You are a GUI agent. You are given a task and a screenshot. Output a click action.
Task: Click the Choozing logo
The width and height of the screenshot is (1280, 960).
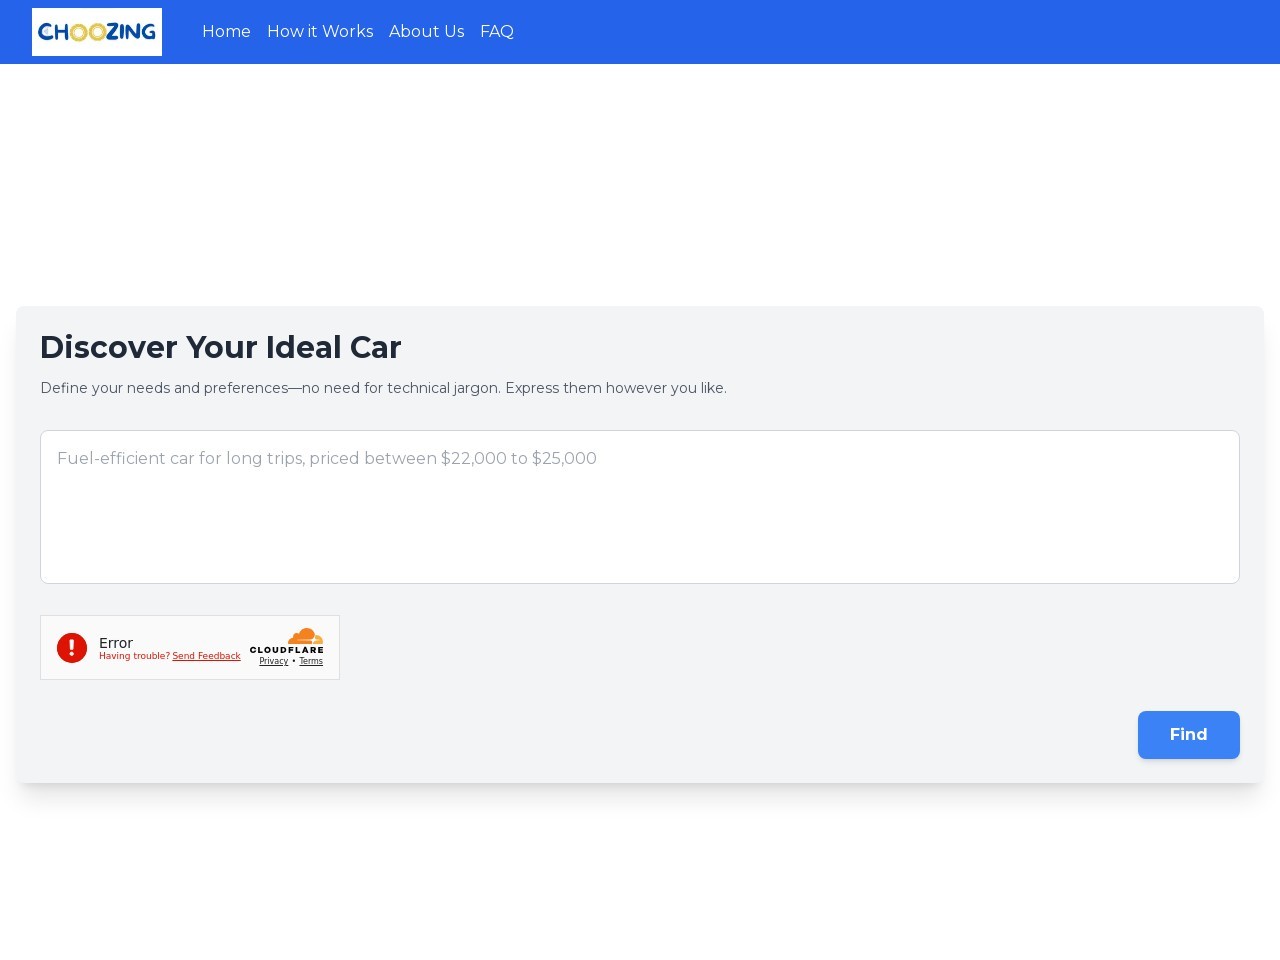click(97, 32)
